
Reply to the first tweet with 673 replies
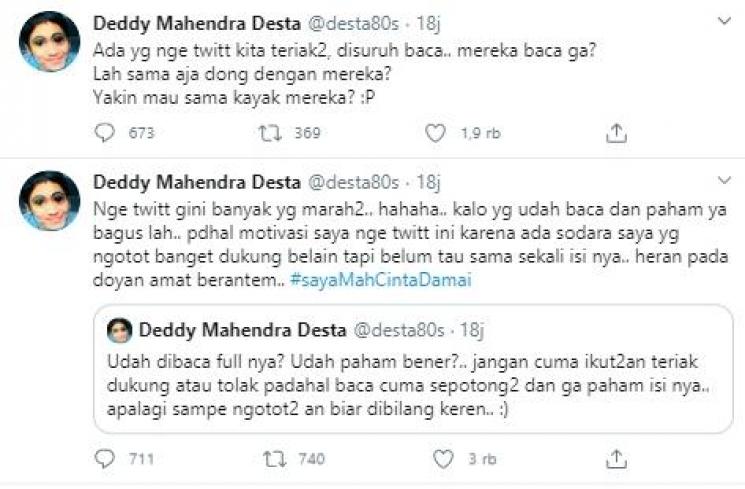[x=105, y=133]
